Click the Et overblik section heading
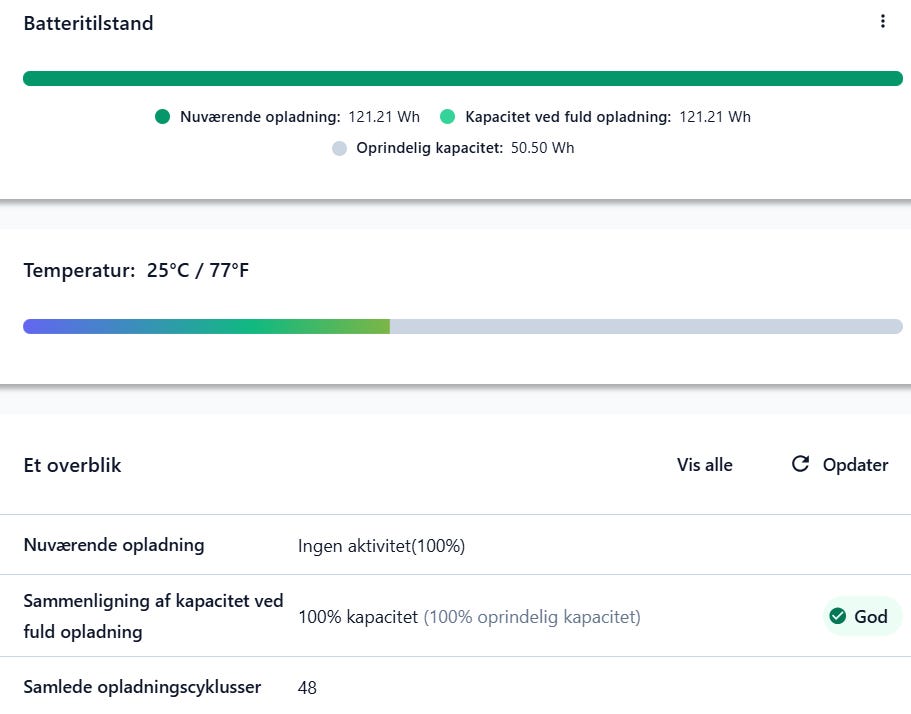The image size is (911, 714). pyautogui.click(x=72, y=465)
